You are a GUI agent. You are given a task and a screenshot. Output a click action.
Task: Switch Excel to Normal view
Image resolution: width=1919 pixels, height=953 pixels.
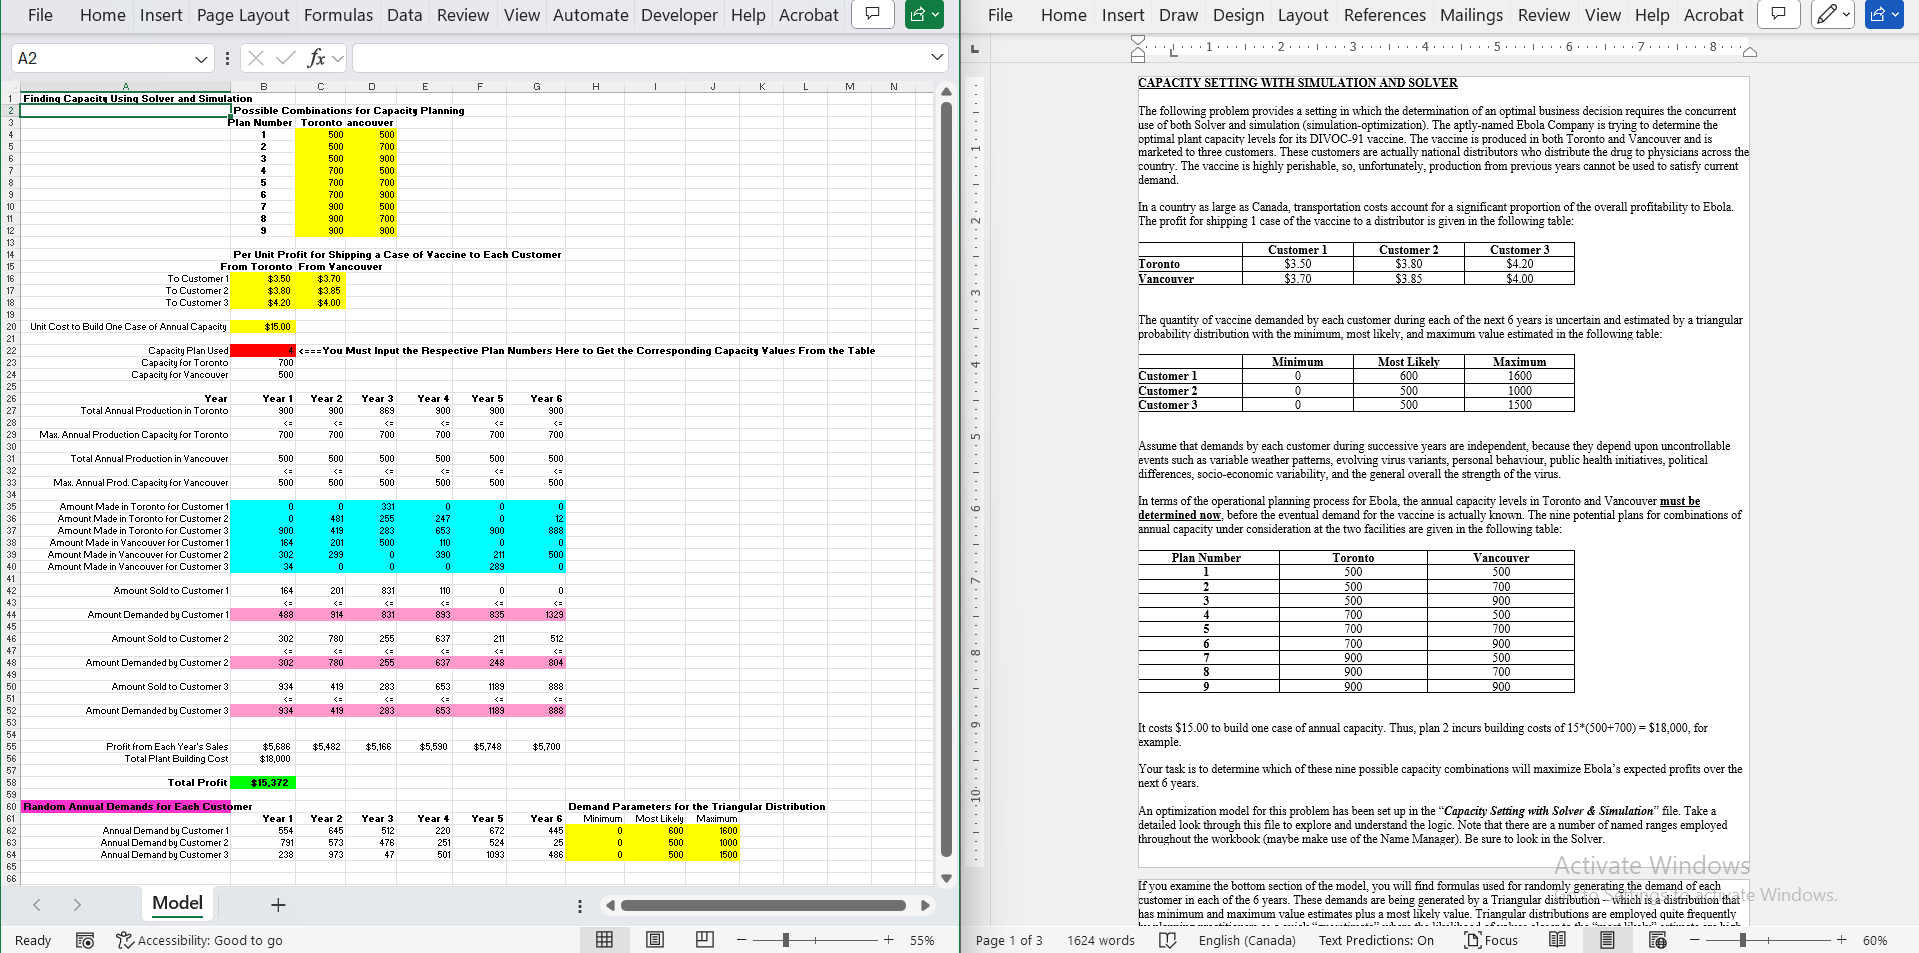604,940
